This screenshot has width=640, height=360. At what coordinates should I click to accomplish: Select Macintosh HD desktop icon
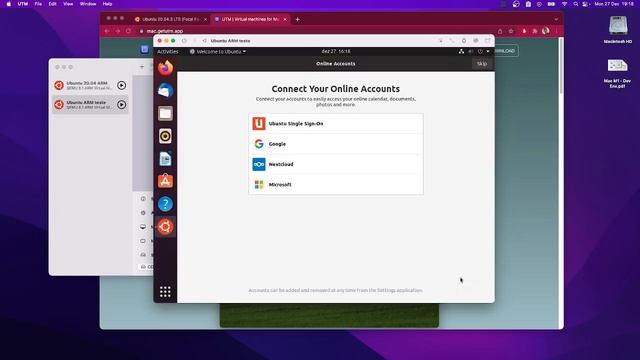pos(618,29)
